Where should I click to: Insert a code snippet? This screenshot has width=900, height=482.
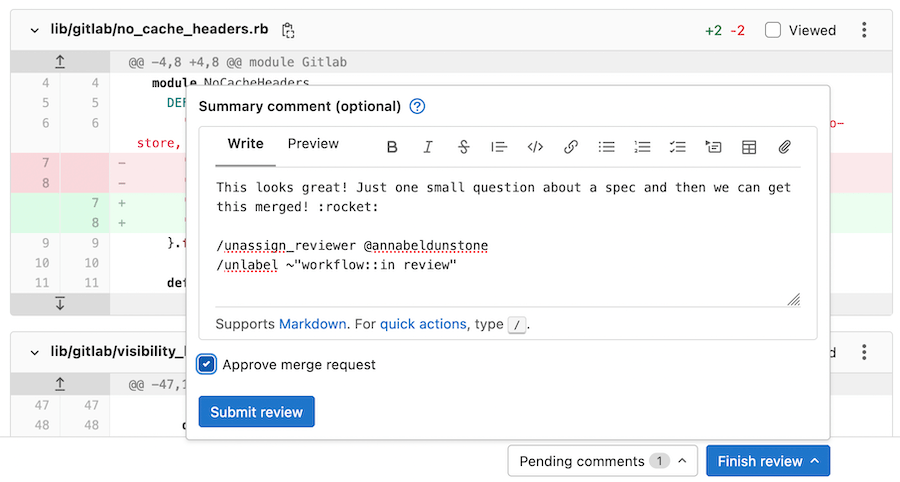click(x=535, y=147)
